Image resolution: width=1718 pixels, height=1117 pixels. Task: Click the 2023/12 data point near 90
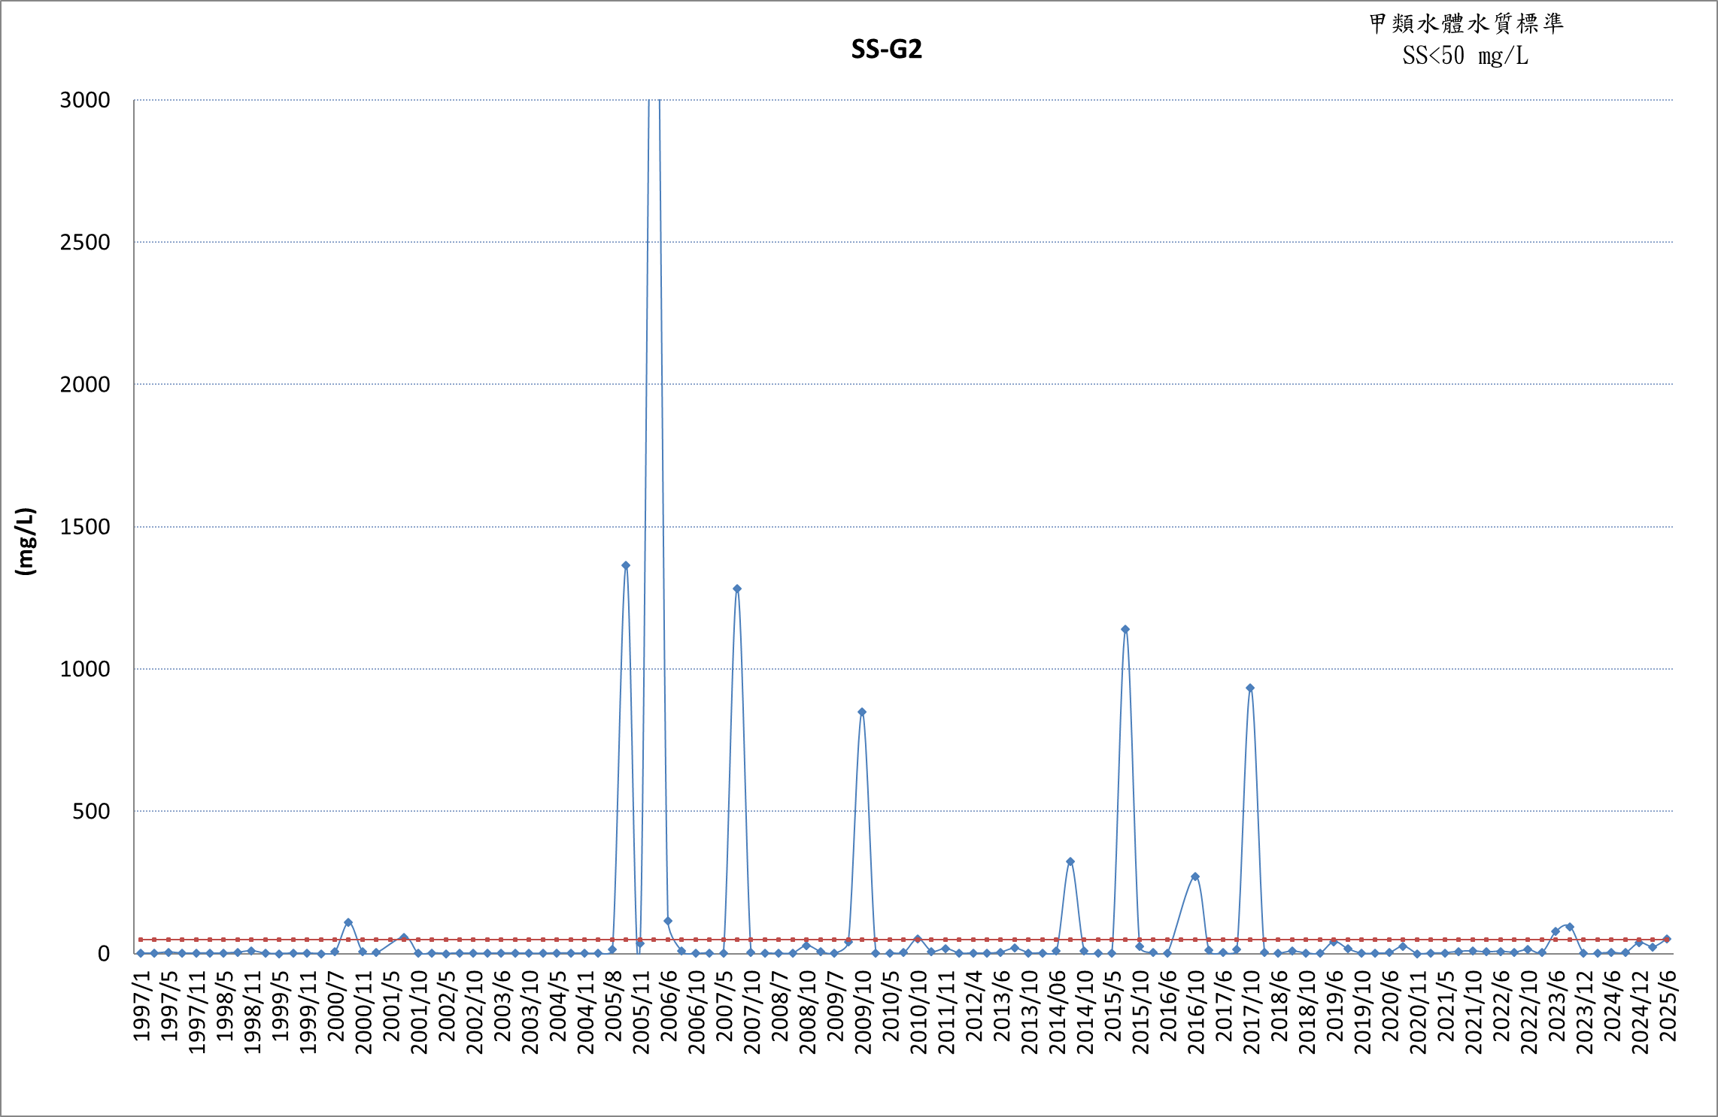pyautogui.click(x=1569, y=927)
